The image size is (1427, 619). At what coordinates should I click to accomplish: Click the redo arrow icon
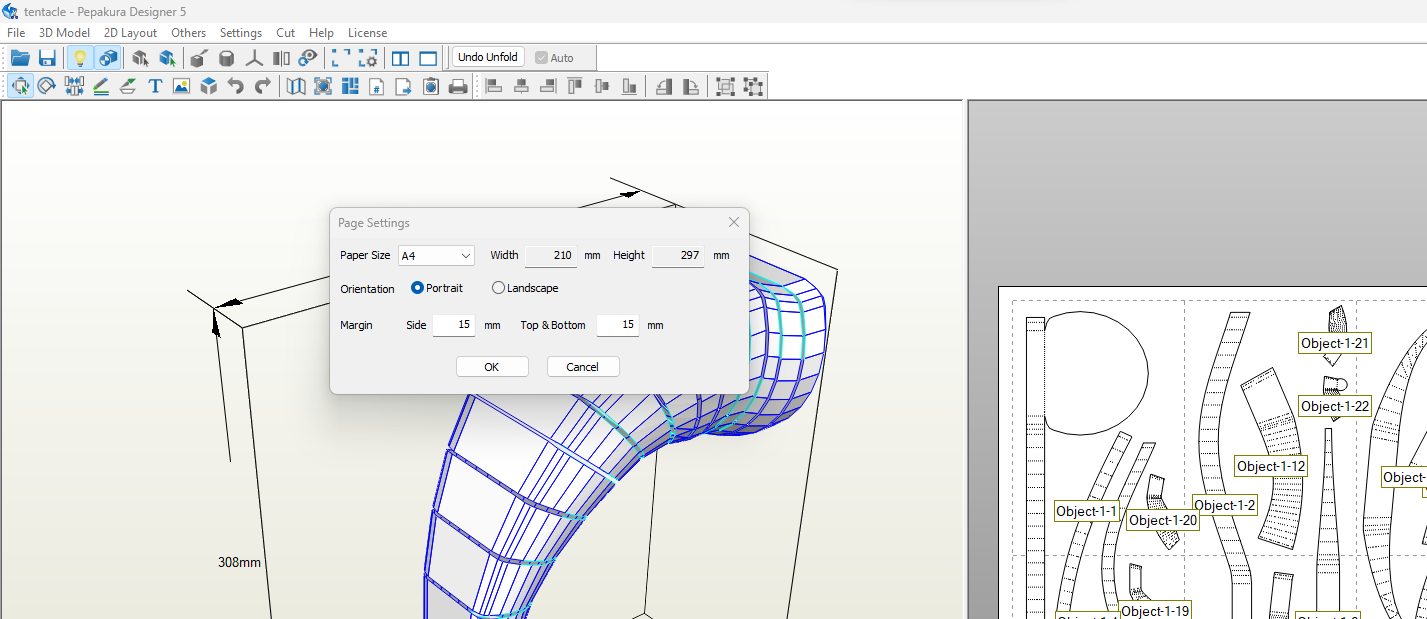(x=263, y=87)
